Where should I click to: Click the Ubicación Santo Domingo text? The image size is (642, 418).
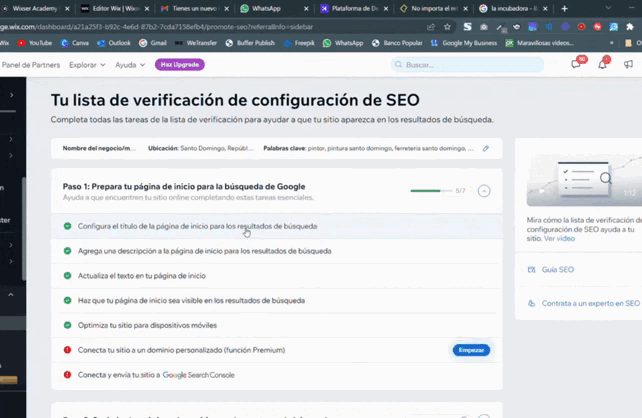pyautogui.click(x=201, y=148)
